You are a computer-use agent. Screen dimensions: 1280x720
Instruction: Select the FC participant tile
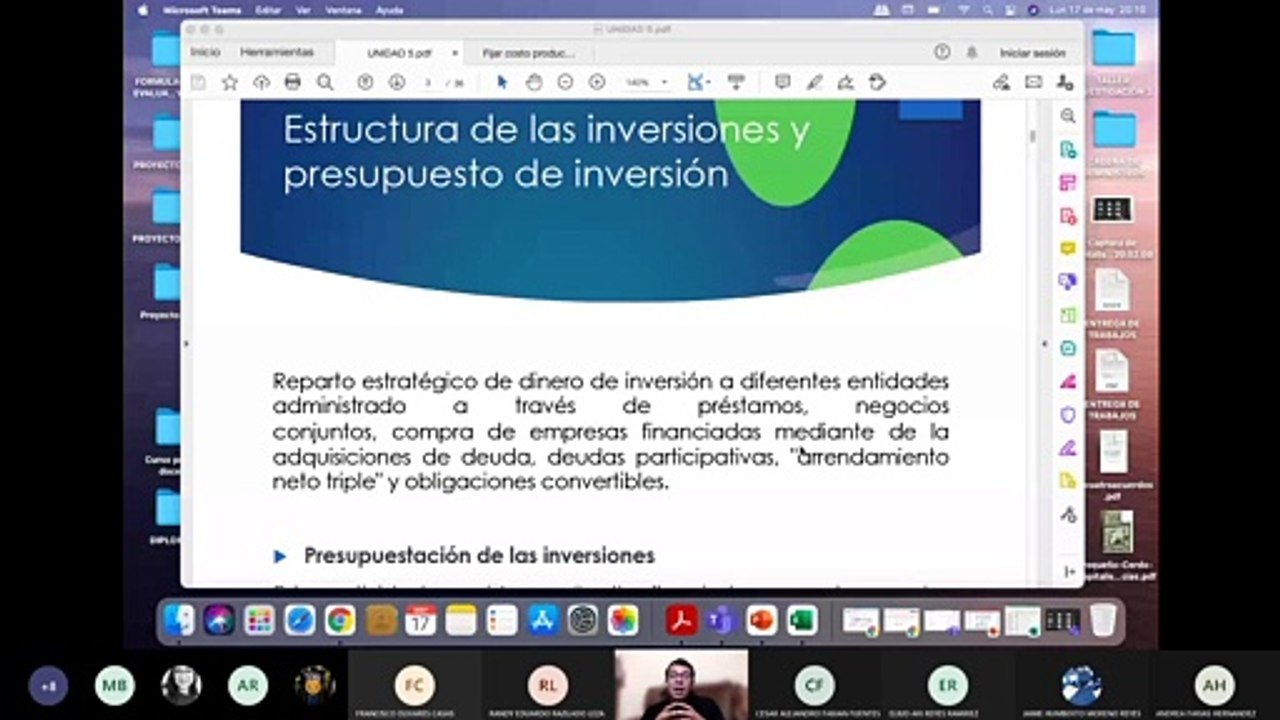(x=414, y=685)
